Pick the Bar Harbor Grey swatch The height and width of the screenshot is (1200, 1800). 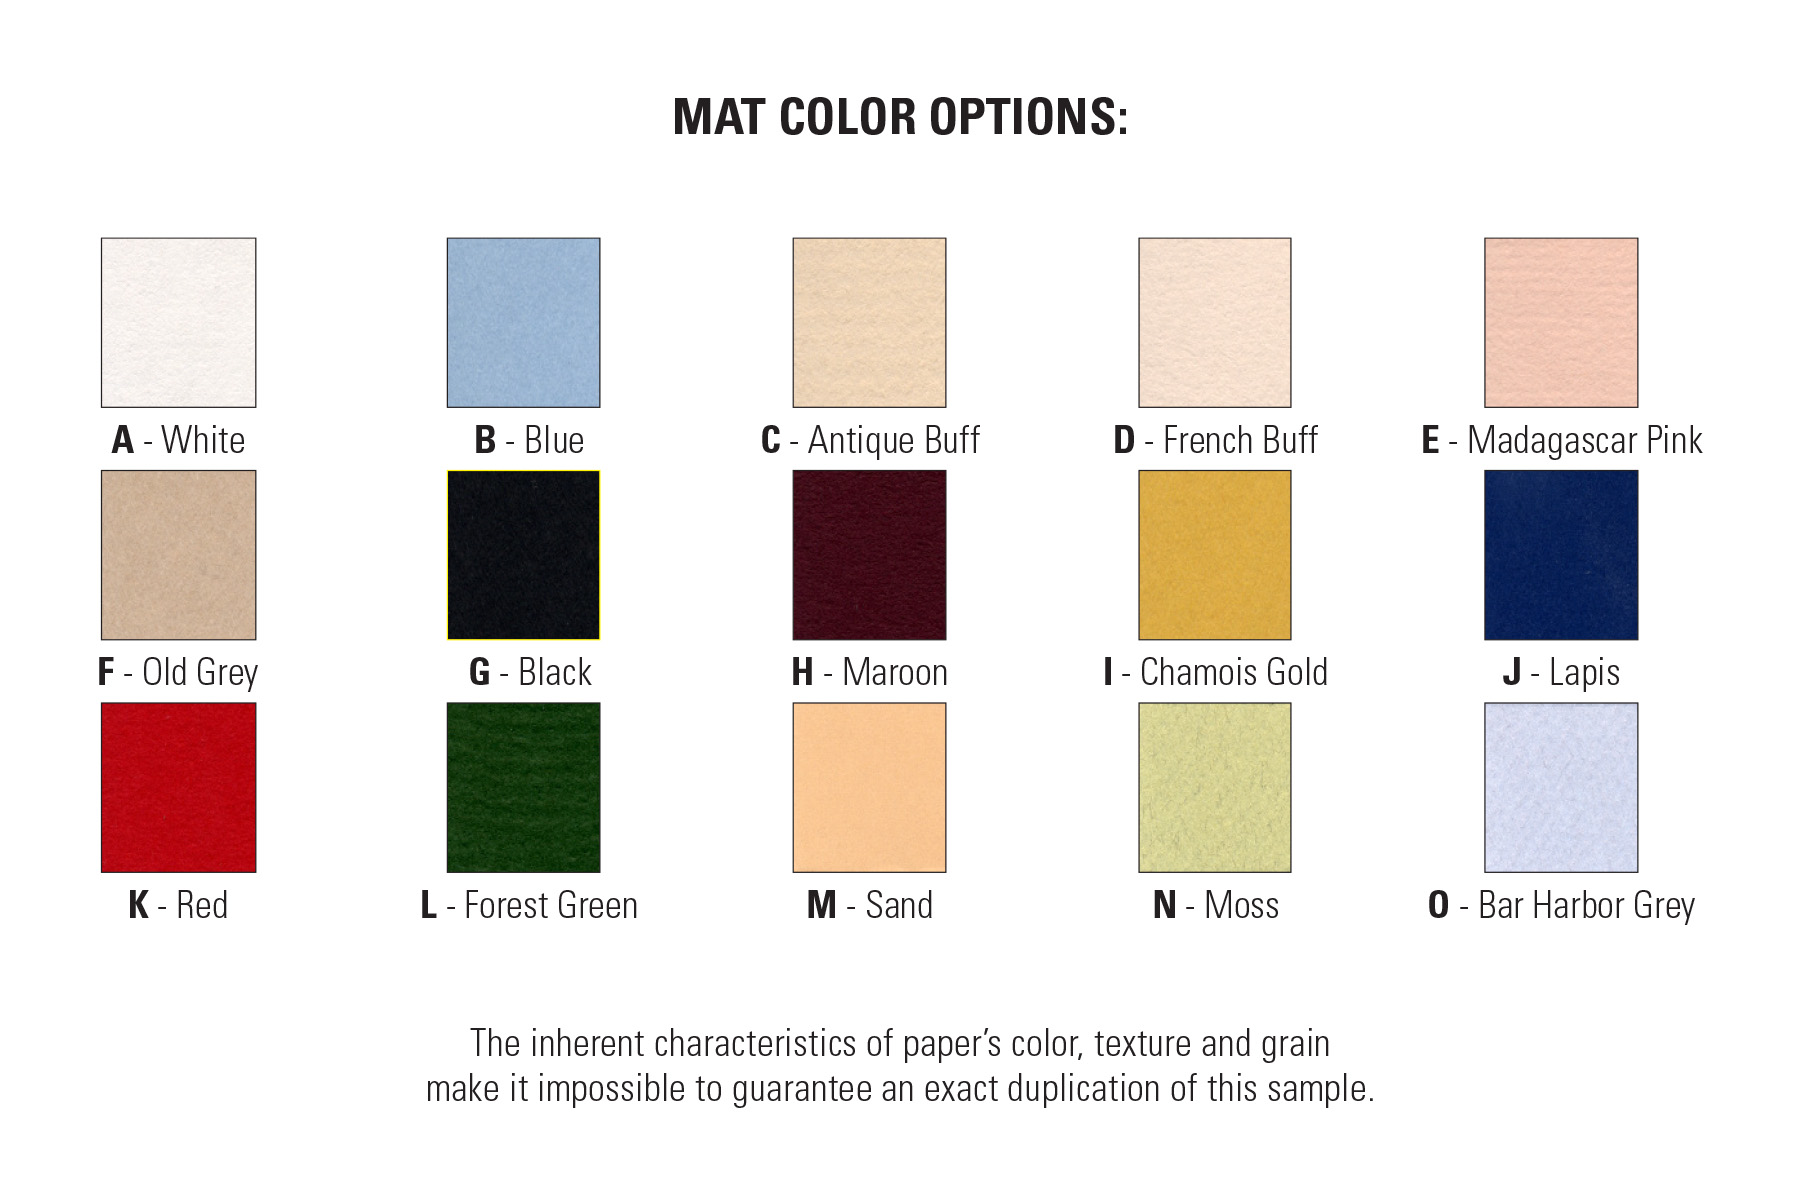click(1560, 787)
